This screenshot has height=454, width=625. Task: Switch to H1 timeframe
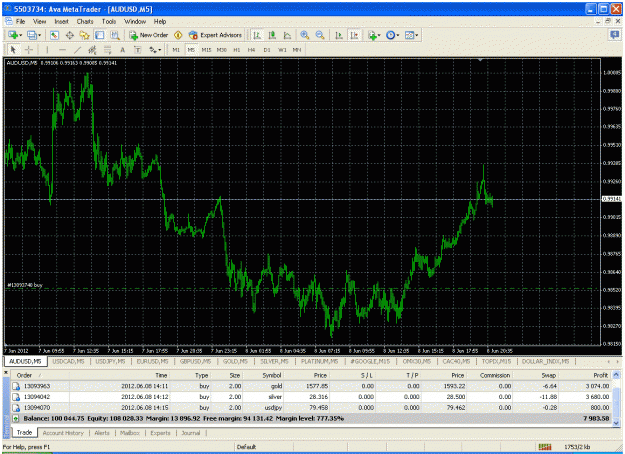237,50
